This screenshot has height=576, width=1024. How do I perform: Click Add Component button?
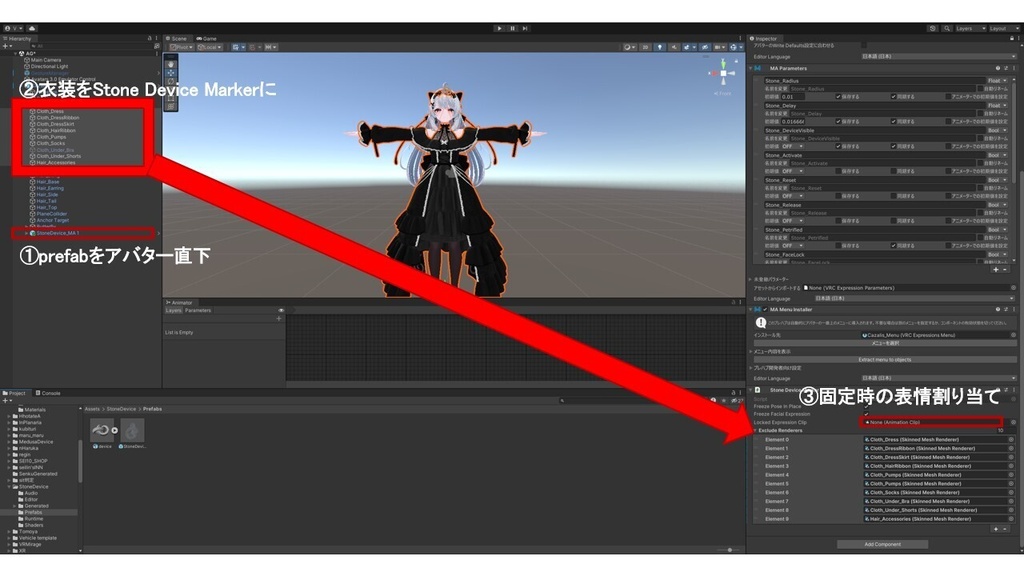[x=882, y=544]
